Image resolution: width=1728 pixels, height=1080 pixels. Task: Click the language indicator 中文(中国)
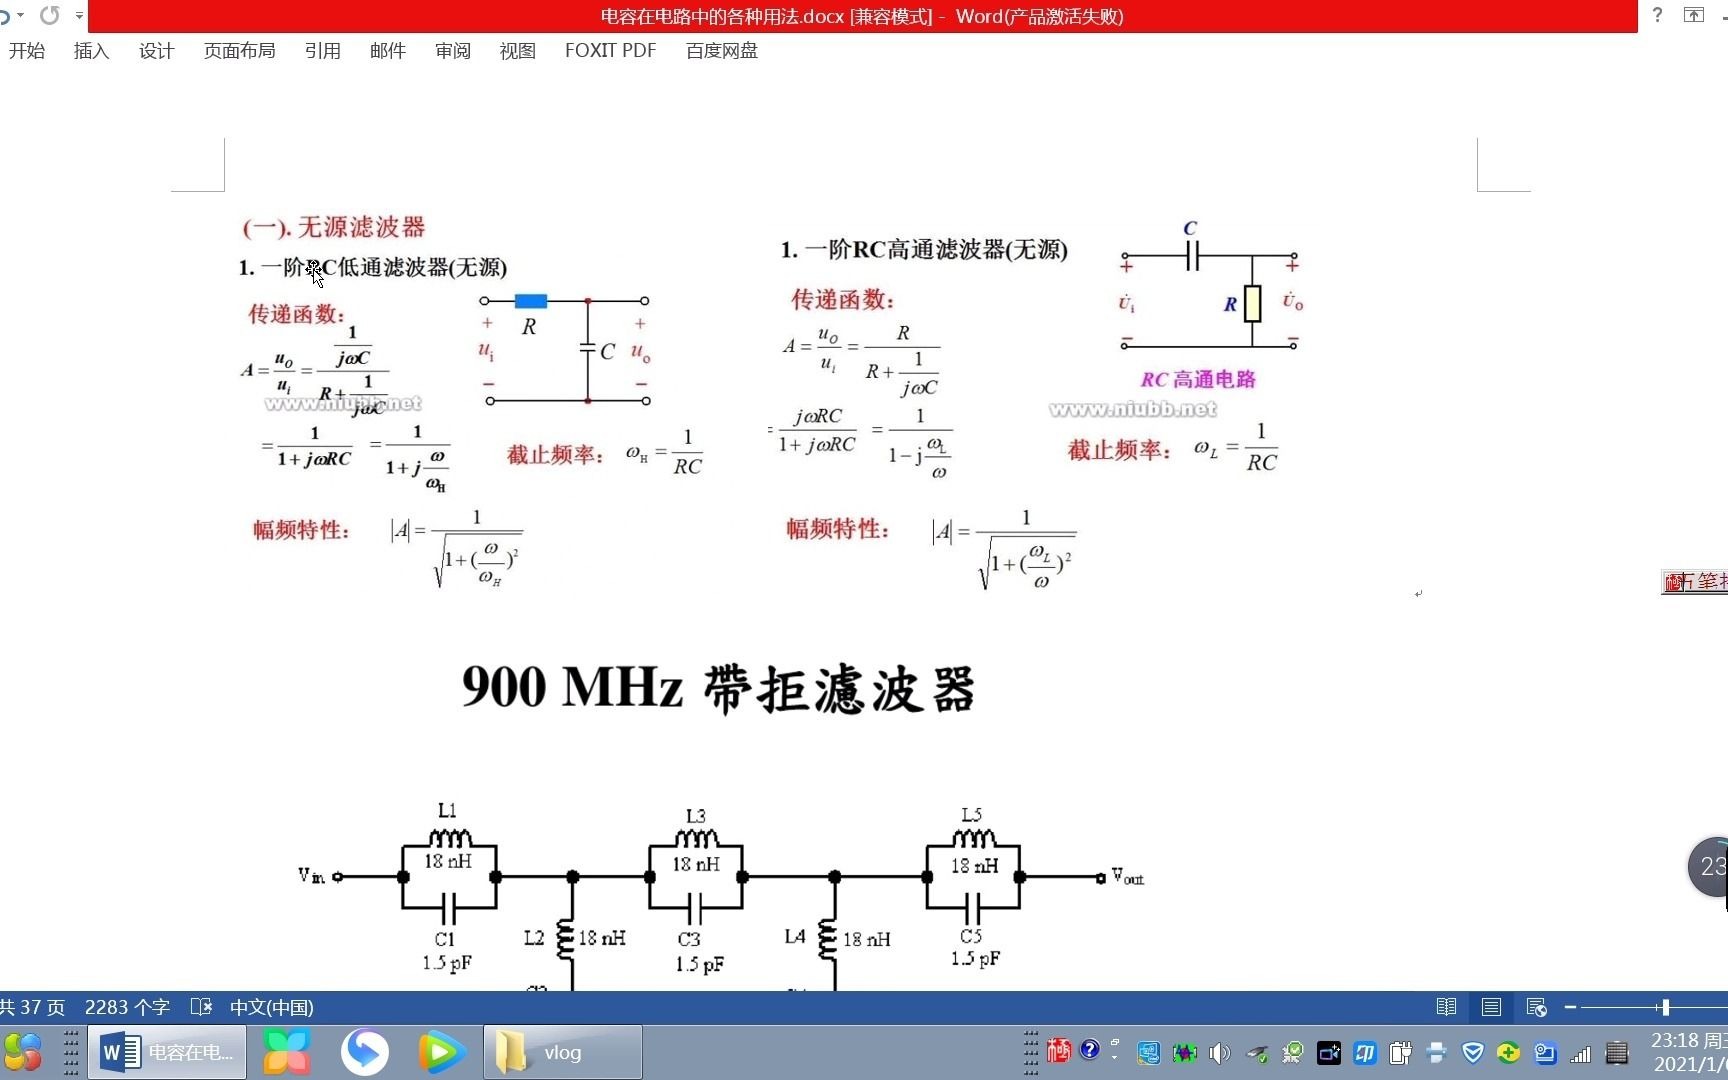272,1007
